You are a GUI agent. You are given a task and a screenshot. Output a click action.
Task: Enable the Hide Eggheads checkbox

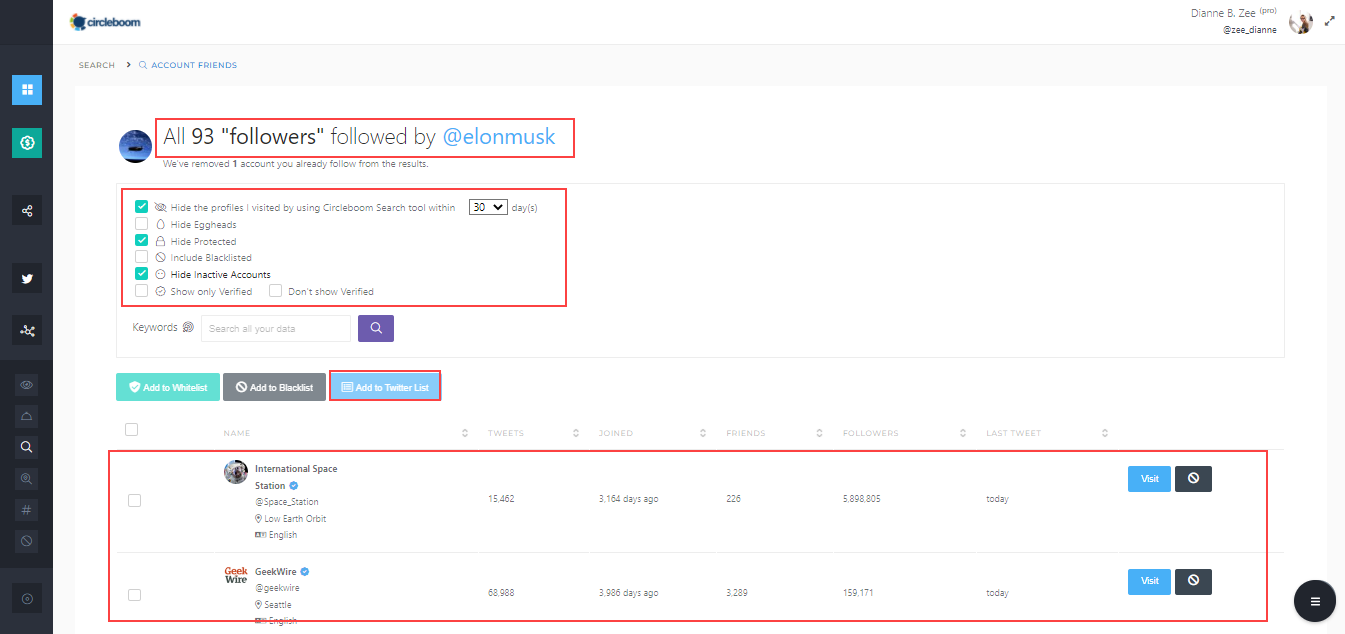point(142,224)
